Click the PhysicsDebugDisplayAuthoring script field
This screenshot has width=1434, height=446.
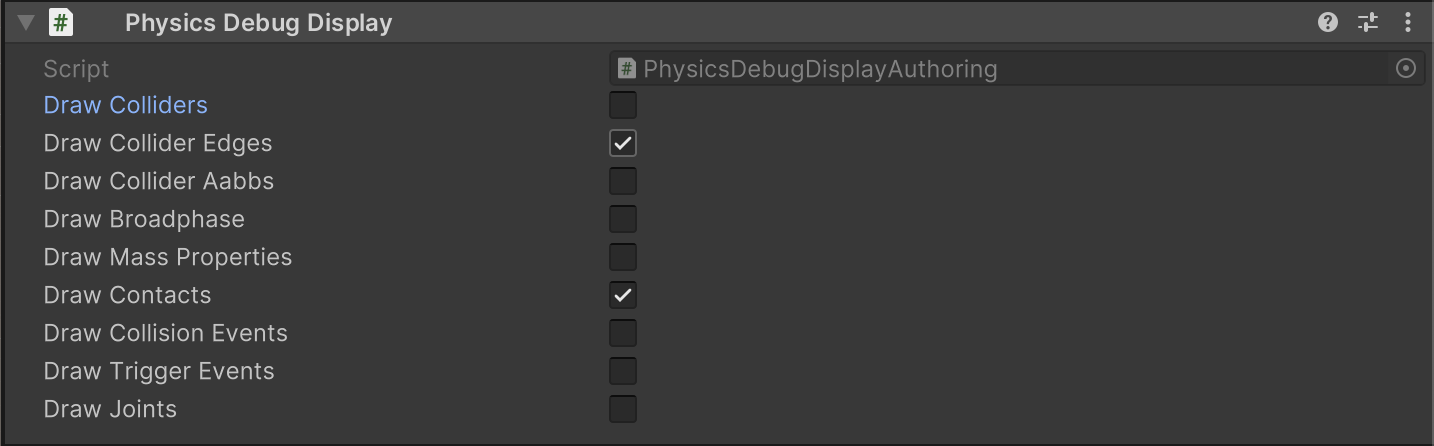click(x=1000, y=69)
